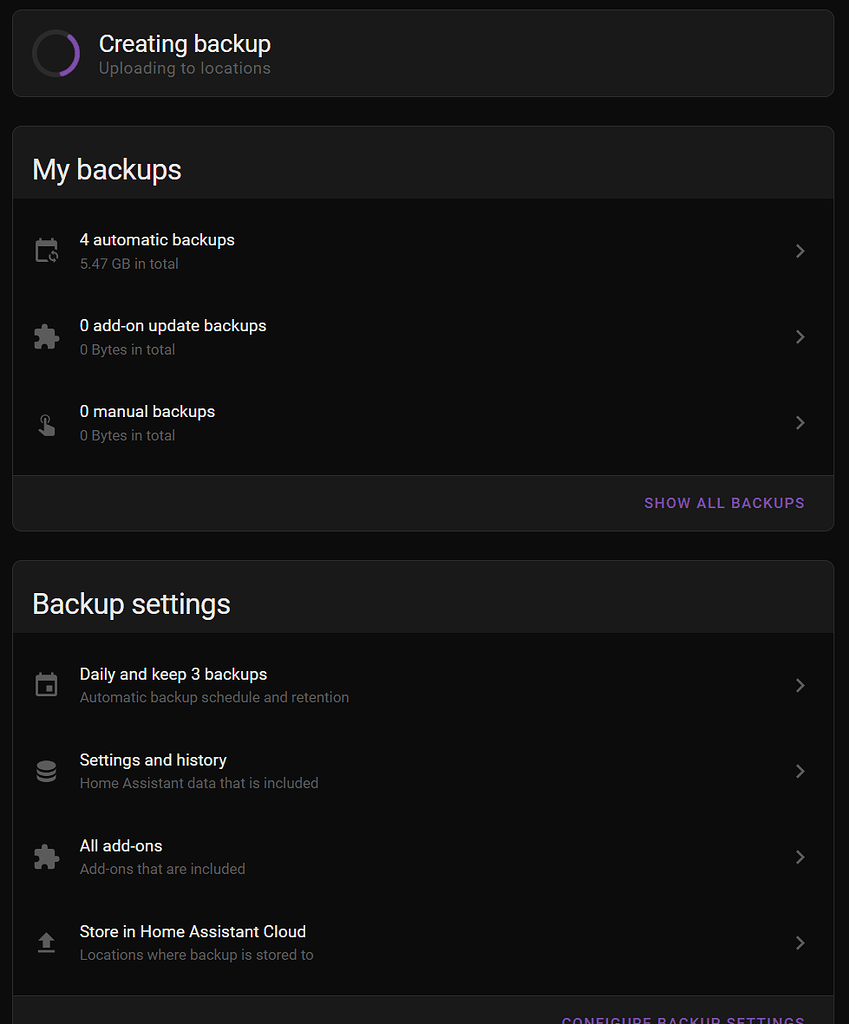849x1024 pixels.
Task: Click the add-on update backups puzzle icon
Action: coord(46,337)
